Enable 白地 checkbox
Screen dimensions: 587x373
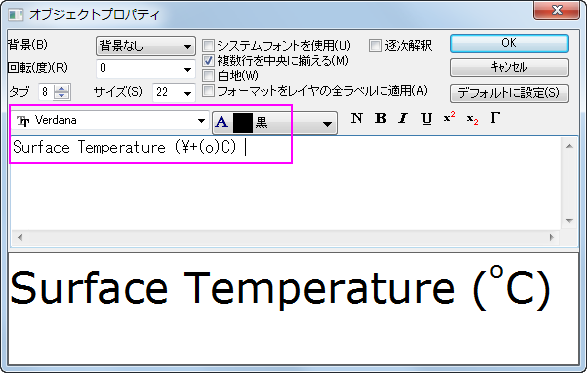pos(208,75)
